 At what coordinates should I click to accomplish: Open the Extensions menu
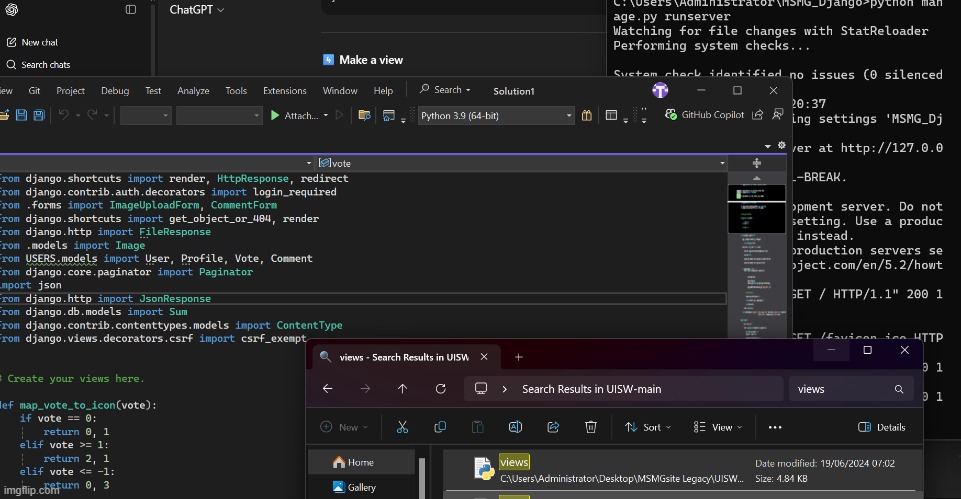[x=284, y=90]
